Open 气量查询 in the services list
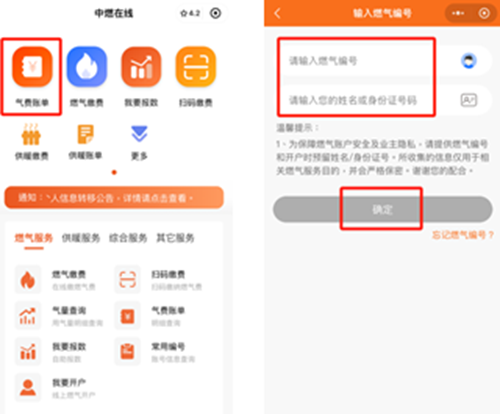This screenshot has width=500, height=414. (x=60, y=316)
